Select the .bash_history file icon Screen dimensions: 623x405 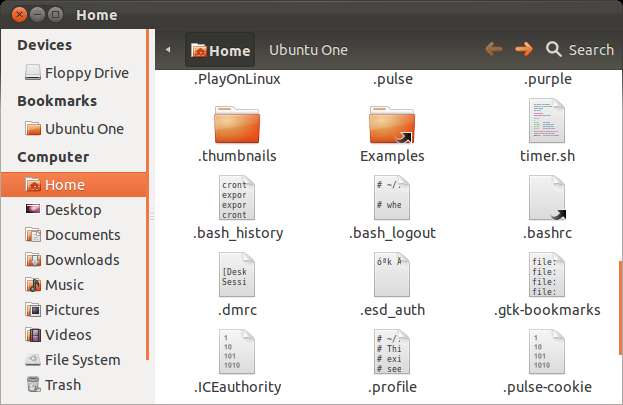click(x=237, y=199)
